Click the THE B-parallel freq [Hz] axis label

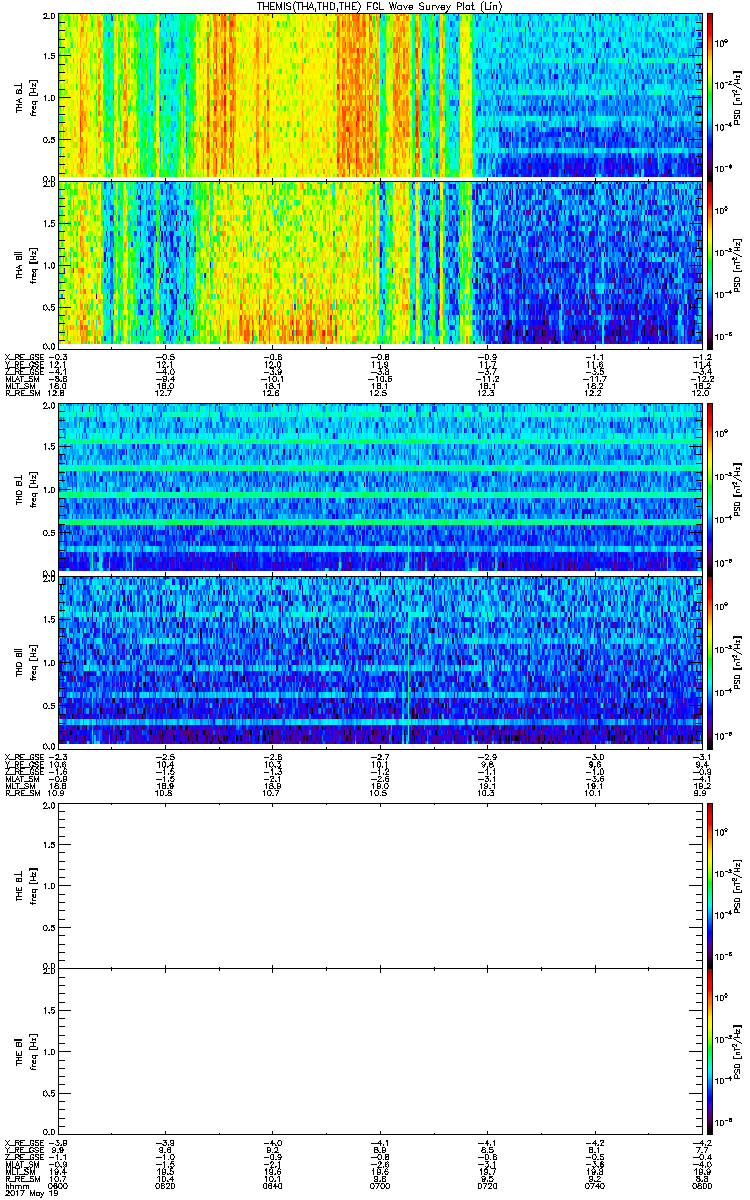[33, 1050]
